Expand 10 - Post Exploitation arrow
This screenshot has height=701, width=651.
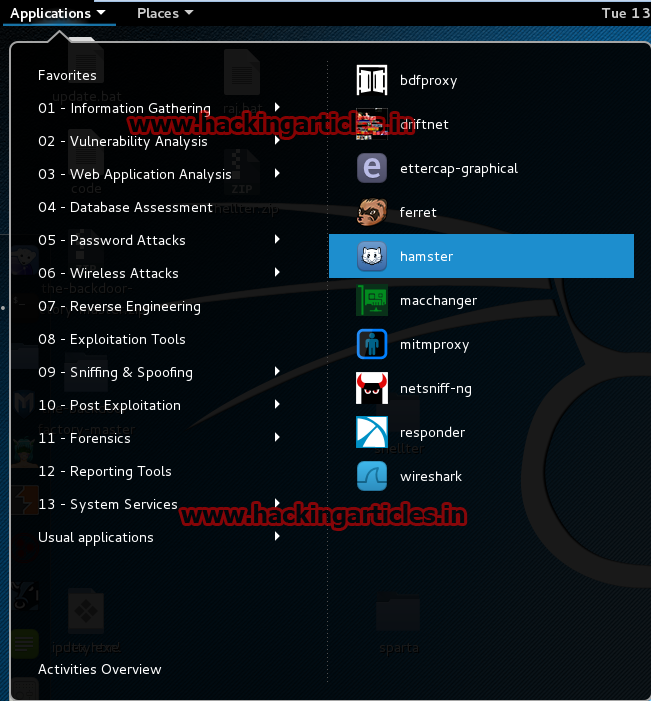(277, 404)
